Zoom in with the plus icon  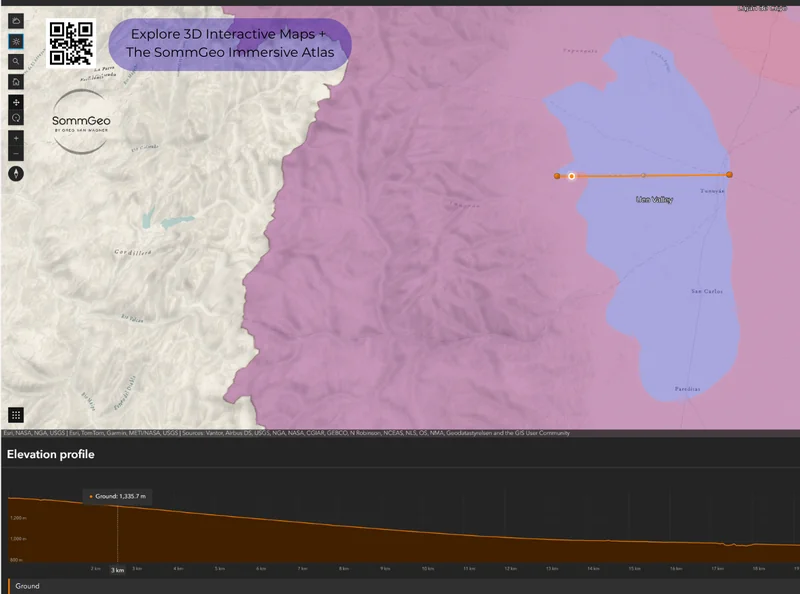coord(16,140)
